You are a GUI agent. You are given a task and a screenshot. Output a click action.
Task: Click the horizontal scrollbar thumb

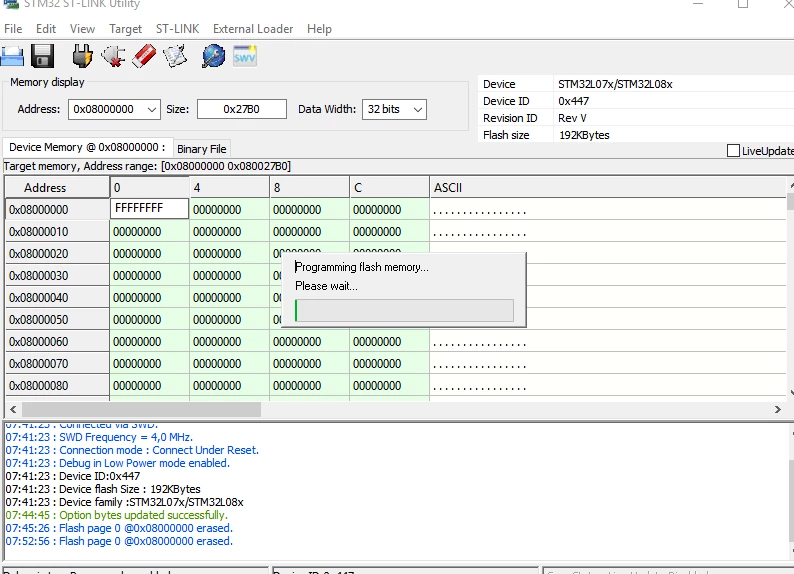click(x=141, y=409)
